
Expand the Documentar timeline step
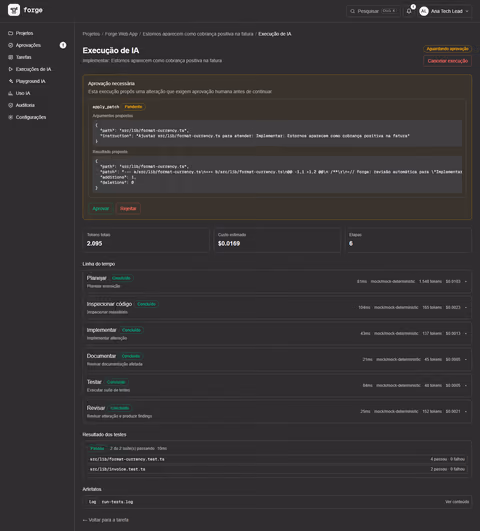pyautogui.click(x=277, y=360)
